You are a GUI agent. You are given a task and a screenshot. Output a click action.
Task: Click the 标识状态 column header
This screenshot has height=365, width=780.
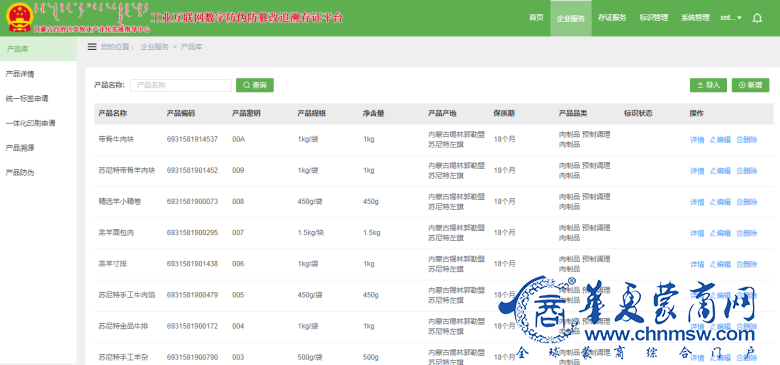638,113
